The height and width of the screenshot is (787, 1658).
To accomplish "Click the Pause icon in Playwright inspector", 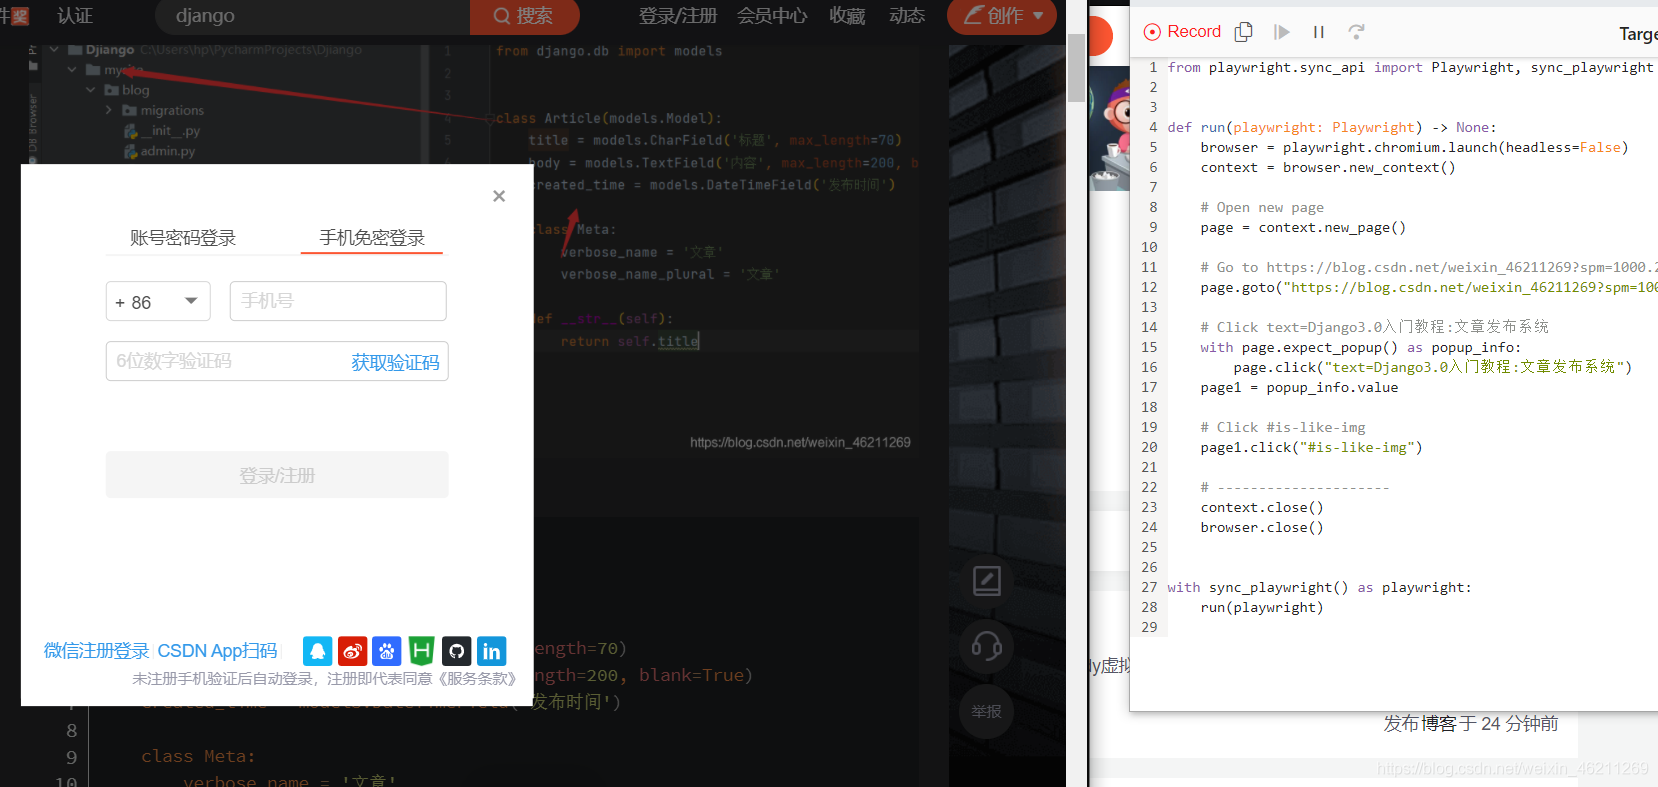I will 1319,32.
